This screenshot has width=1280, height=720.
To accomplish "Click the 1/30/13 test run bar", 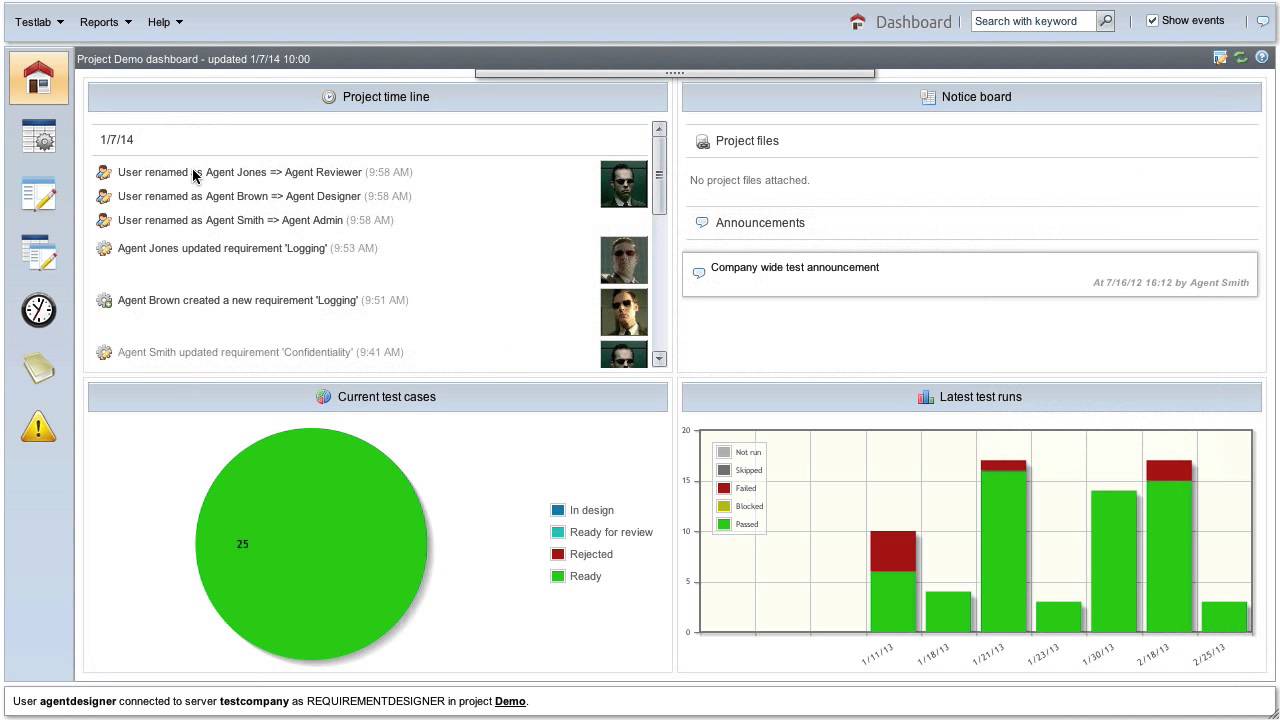I will (1114, 561).
